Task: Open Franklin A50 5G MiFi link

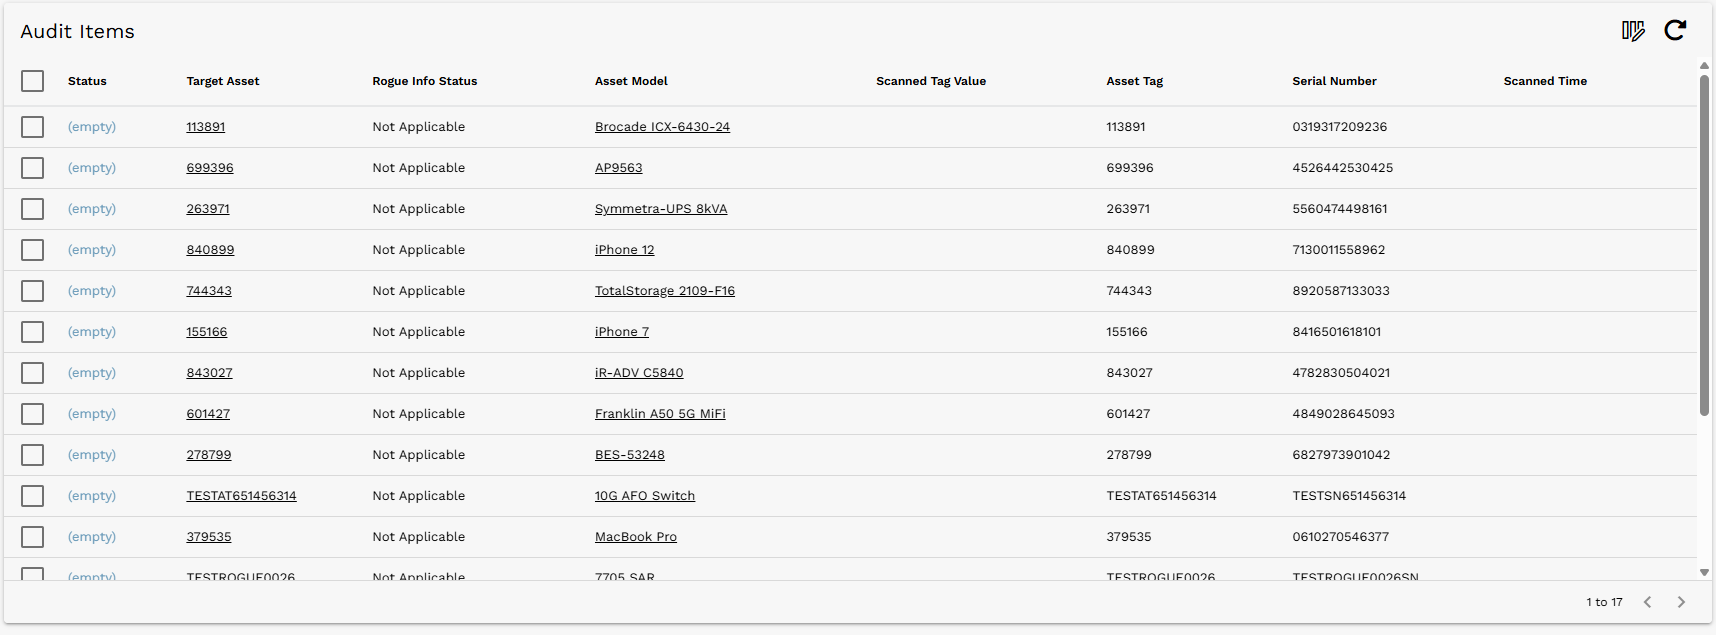Action: point(660,414)
